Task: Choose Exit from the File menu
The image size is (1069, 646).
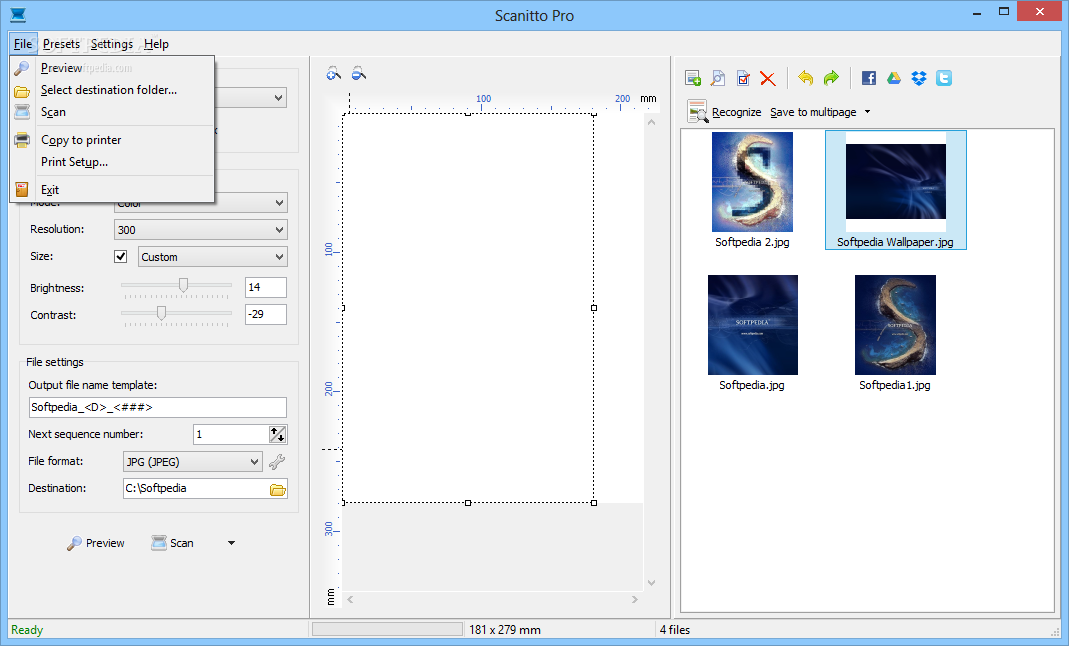Action: [112, 189]
